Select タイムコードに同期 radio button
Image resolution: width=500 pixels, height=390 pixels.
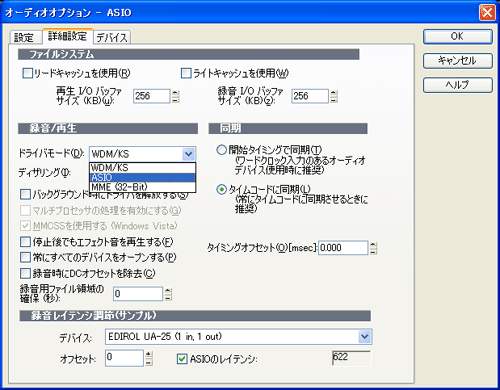221,190
